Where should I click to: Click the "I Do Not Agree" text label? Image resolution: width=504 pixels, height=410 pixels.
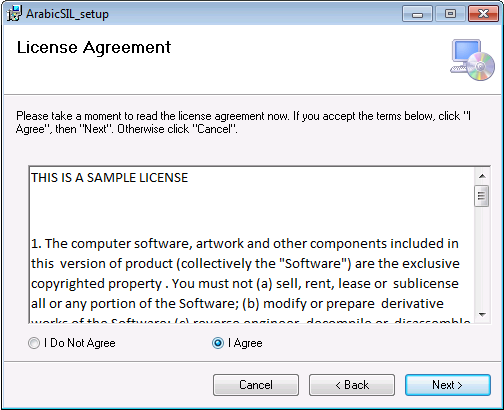(x=80, y=343)
